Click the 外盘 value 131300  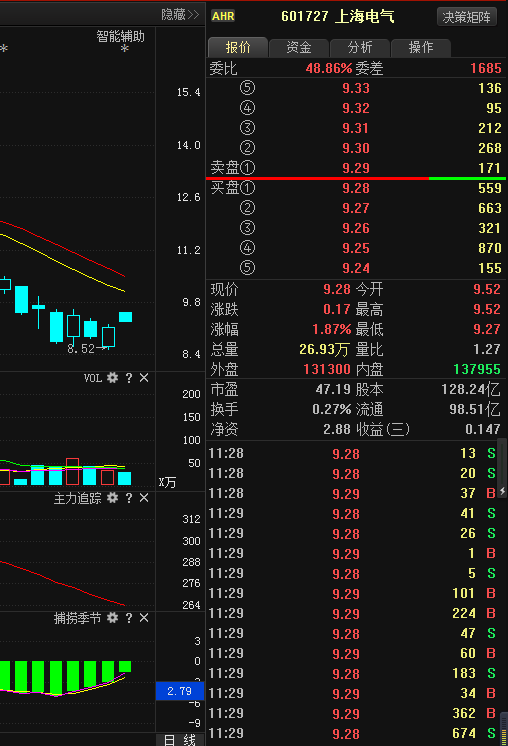327,369
